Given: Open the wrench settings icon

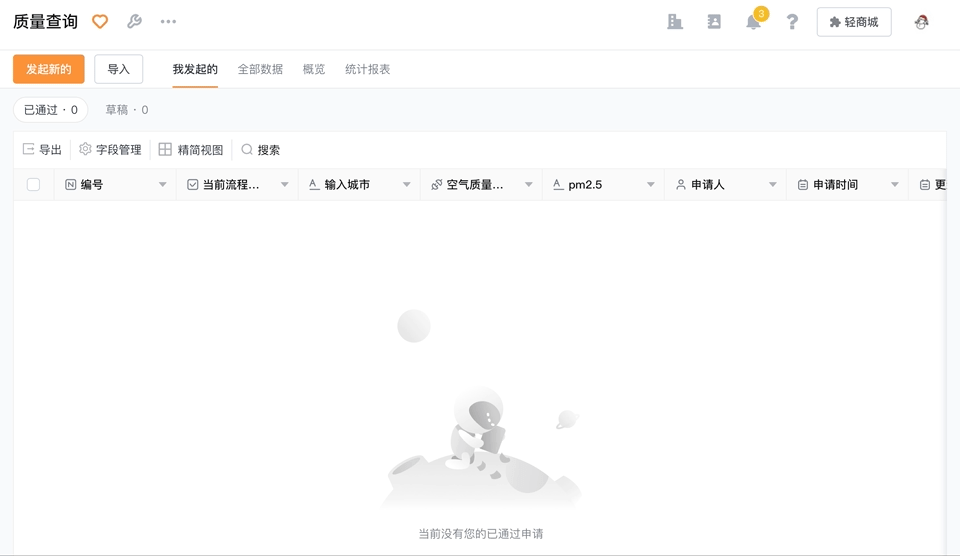Looking at the screenshot, I should point(134,21).
